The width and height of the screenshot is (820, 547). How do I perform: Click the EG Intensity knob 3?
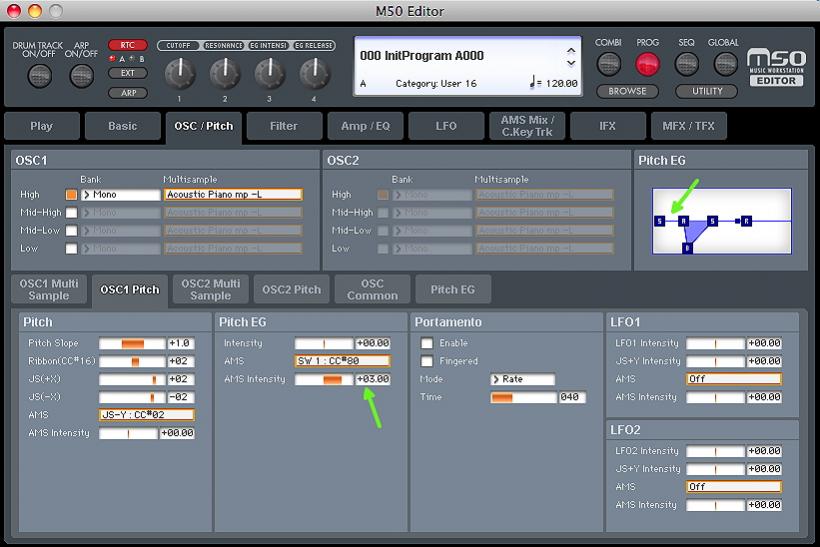[x=269, y=74]
